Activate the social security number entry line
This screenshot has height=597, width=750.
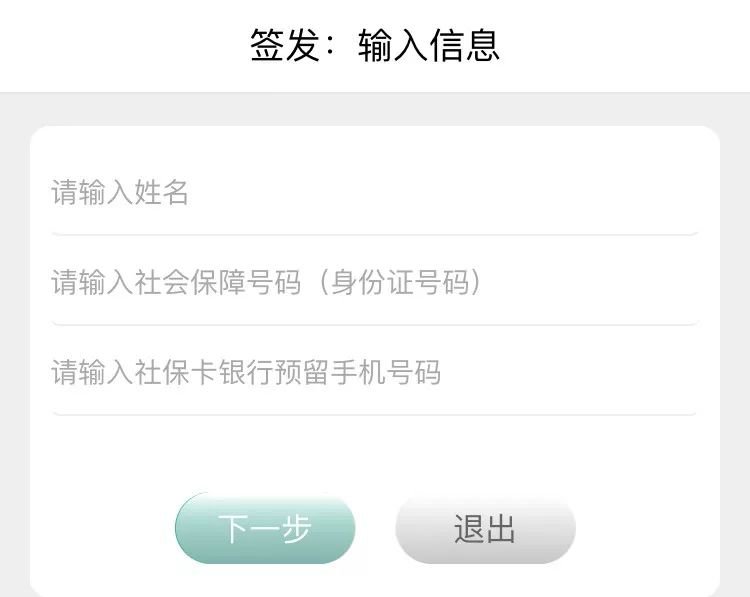(x=374, y=283)
